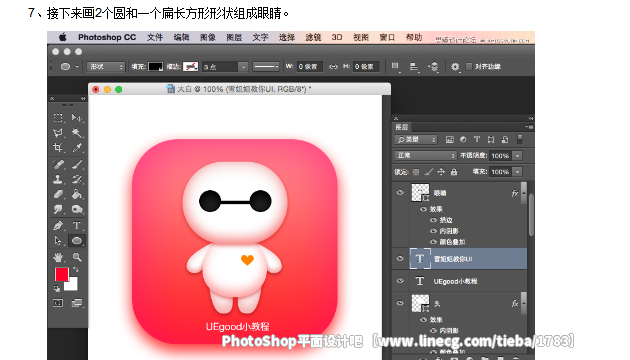Open the 正常 blend mode dropdown
Viewport: 630px width, 360px height.
click(425, 155)
